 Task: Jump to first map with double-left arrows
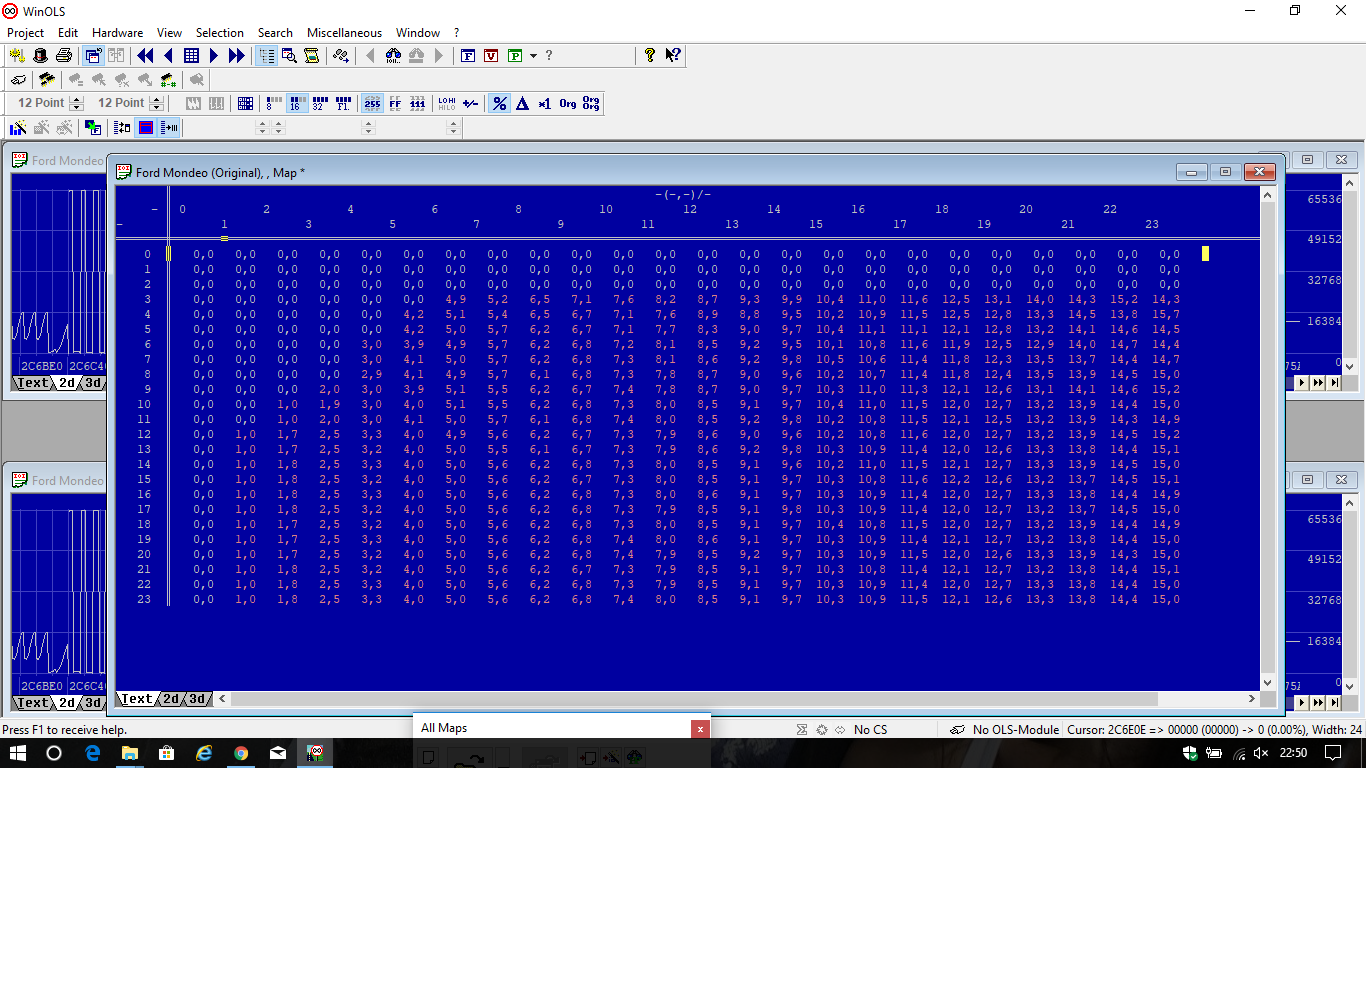(145, 55)
